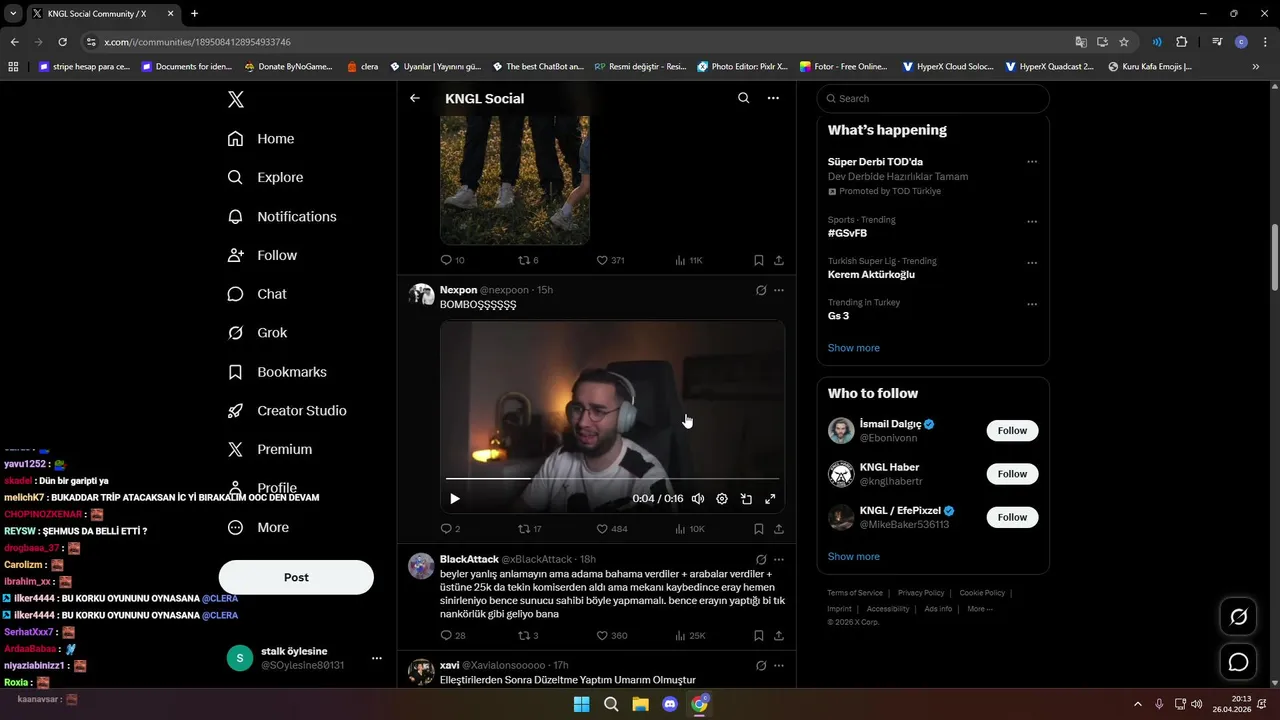Reload the page in Chrome
Viewport: 1280px width, 720px height.
[x=62, y=42]
